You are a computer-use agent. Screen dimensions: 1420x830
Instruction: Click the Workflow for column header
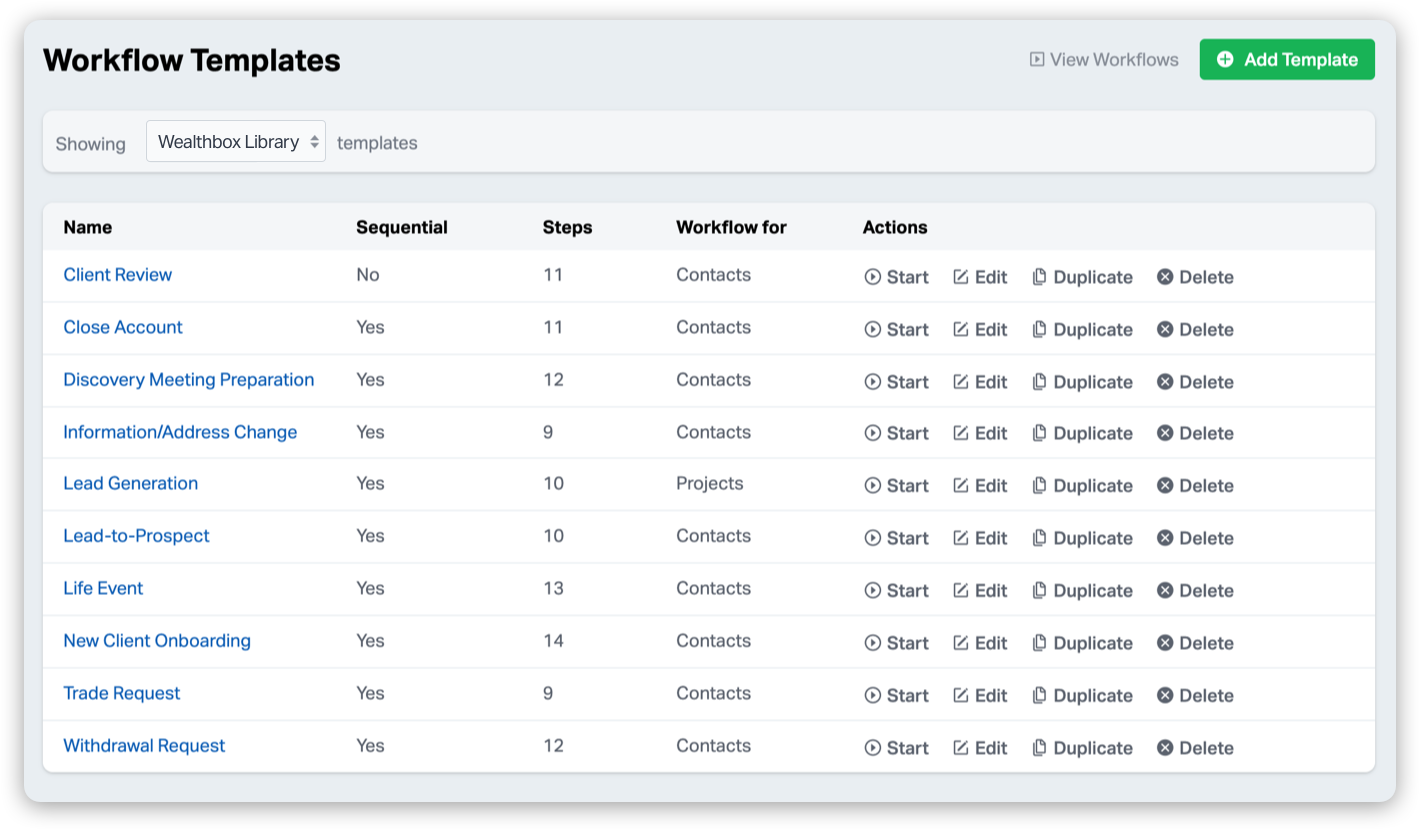point(731,227)
